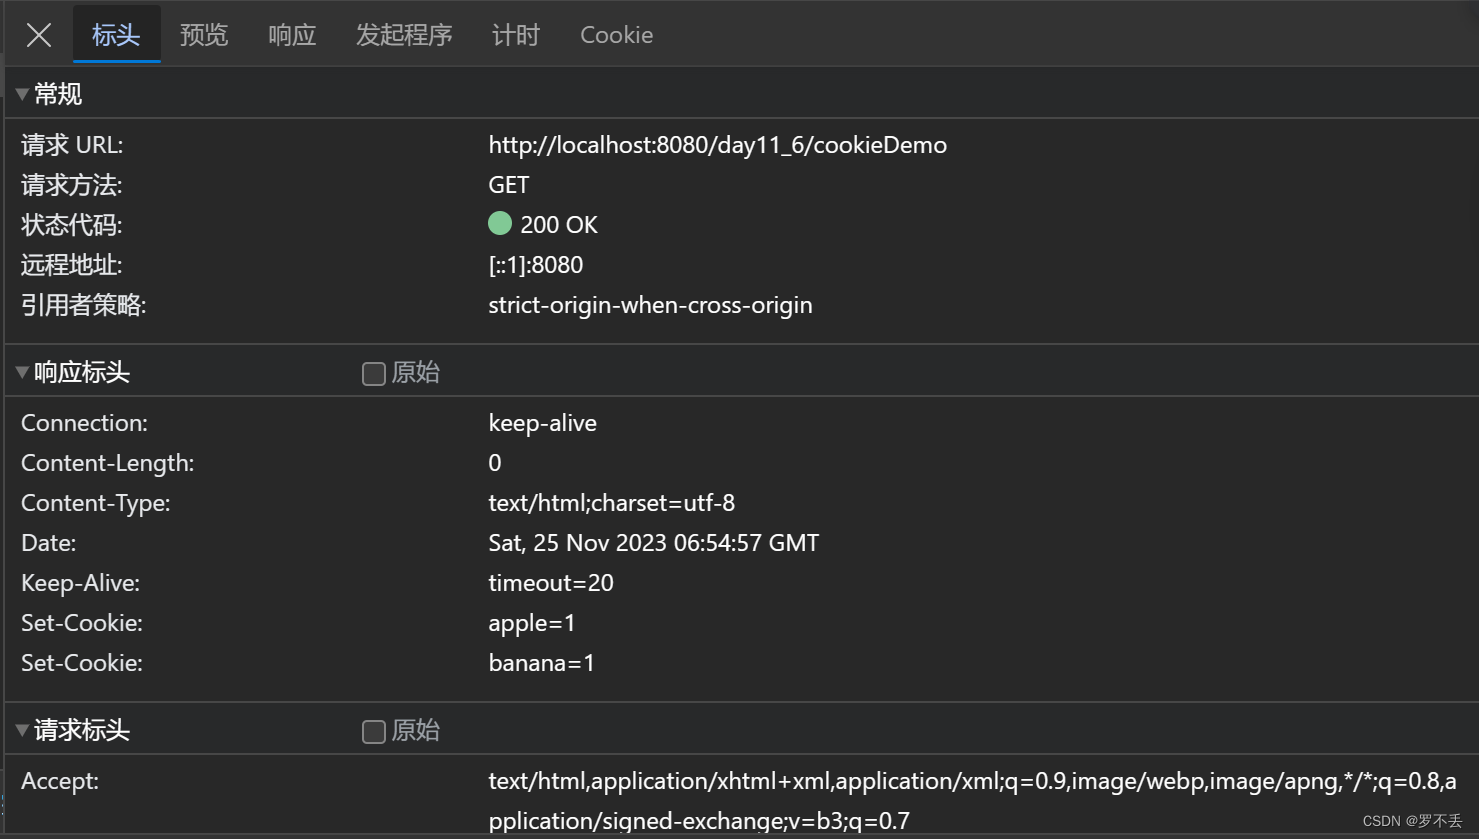The height and width of the screenshot is (839, 1479).
Task: Click the Content-Length value 0
Action: [x=495, y=463]
